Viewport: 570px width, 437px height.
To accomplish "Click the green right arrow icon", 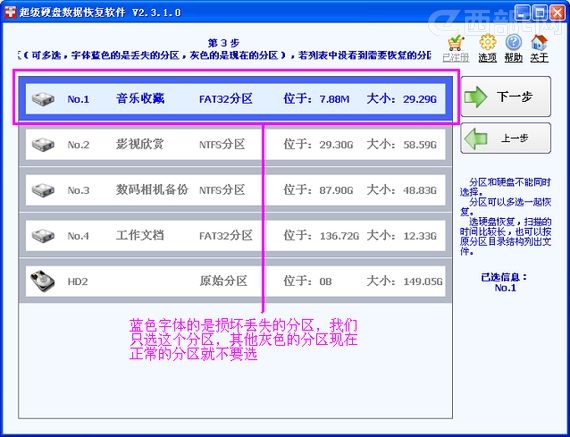I will 475,97.
